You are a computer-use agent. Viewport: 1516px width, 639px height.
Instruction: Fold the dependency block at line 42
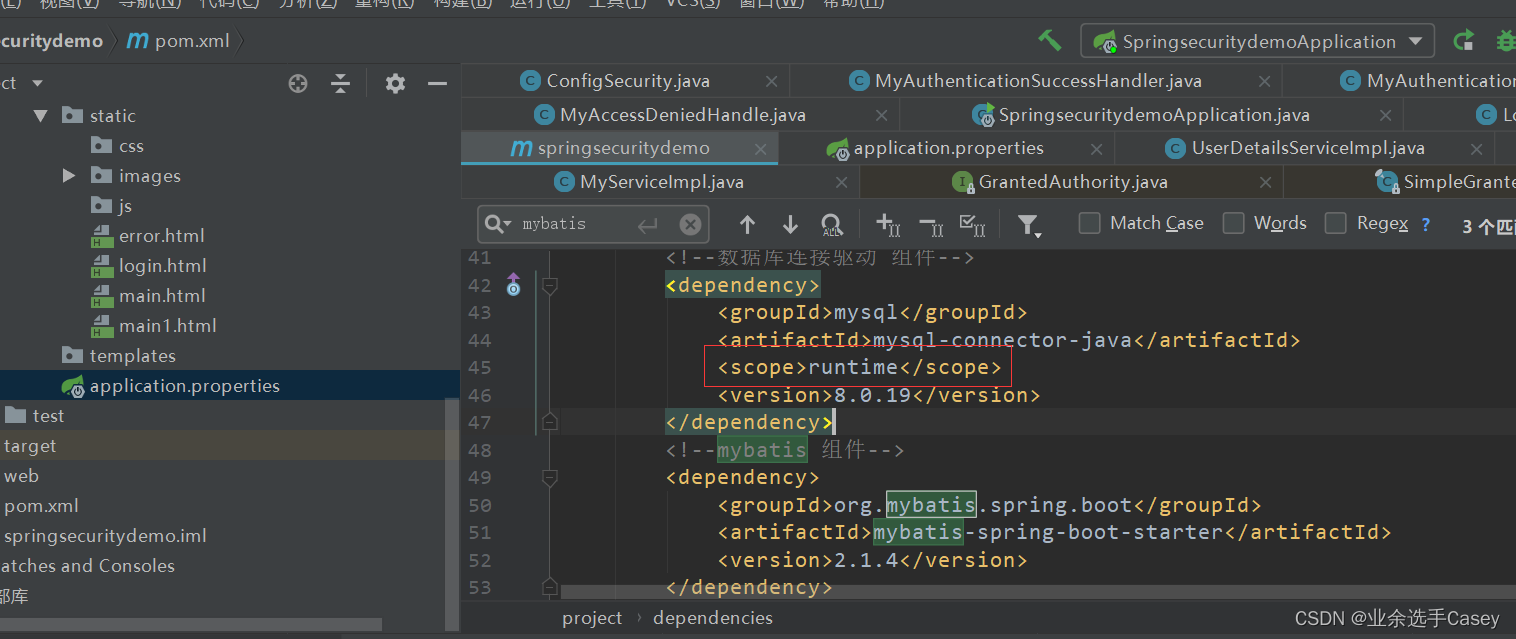(x=549, y=285)
